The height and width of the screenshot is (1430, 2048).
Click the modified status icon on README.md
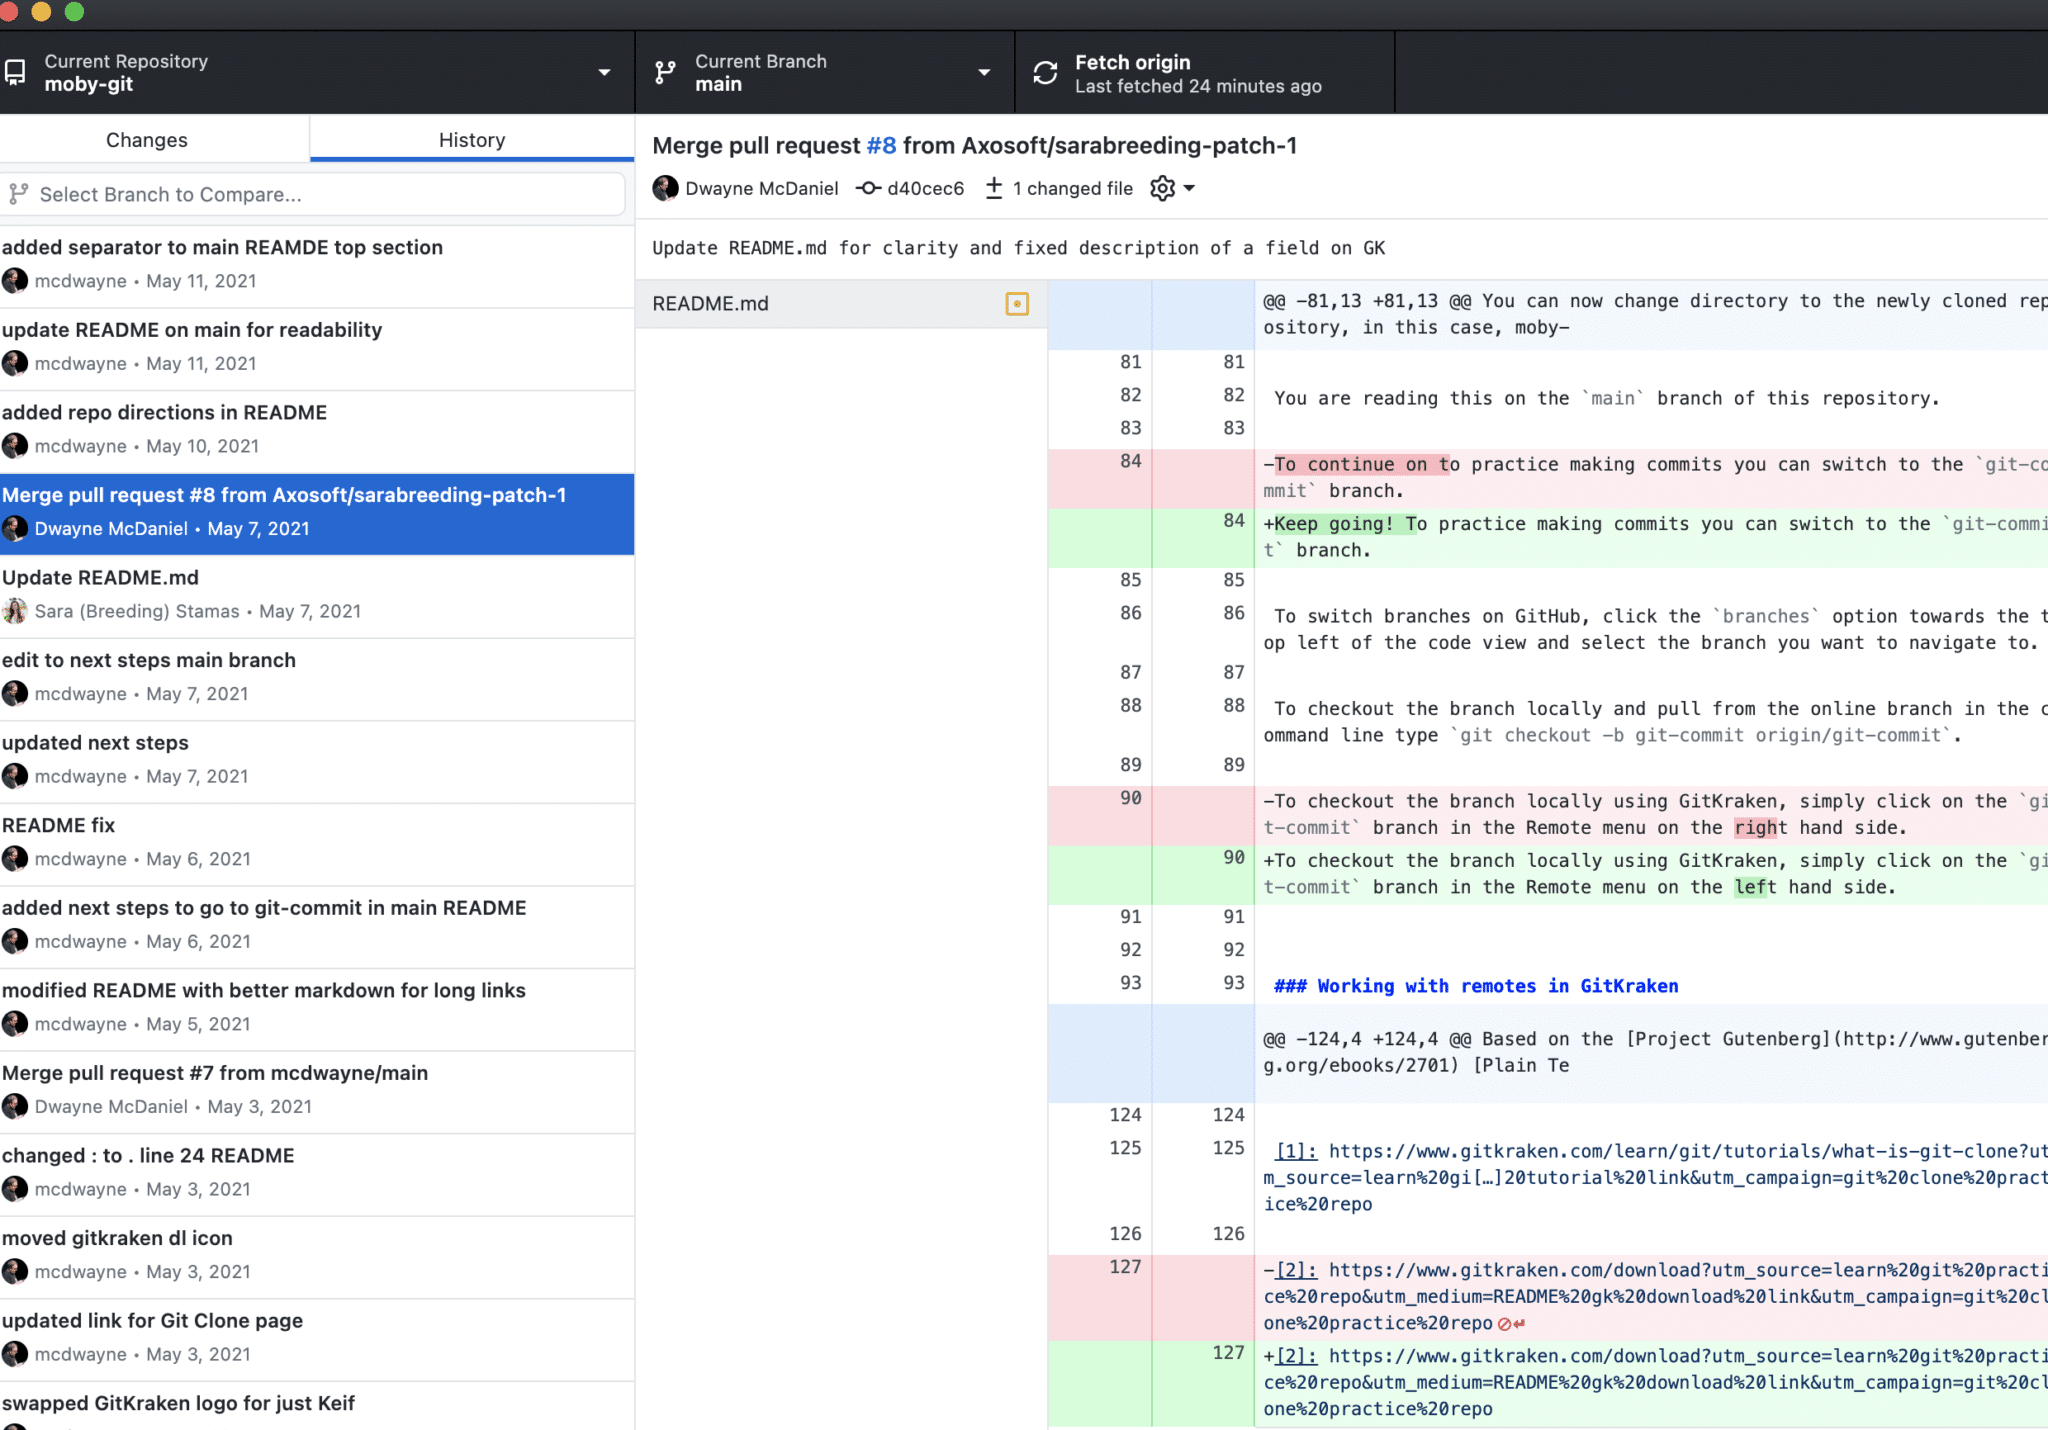(1017, 304)
